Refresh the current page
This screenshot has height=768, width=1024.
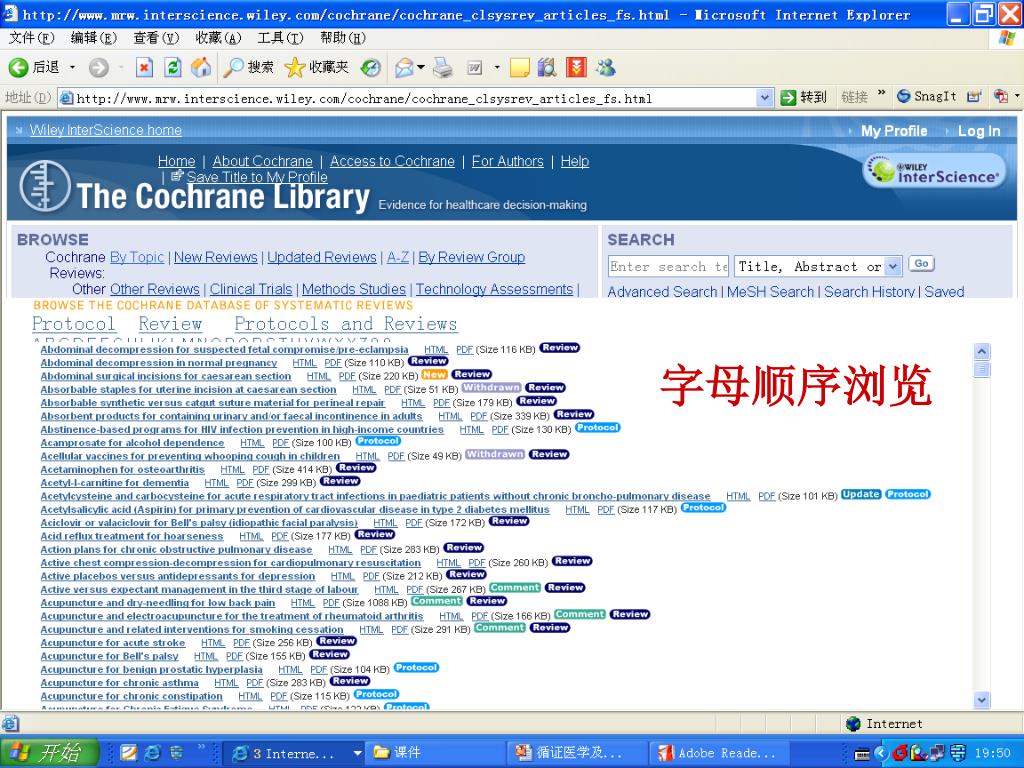click(x=173, y=67)
